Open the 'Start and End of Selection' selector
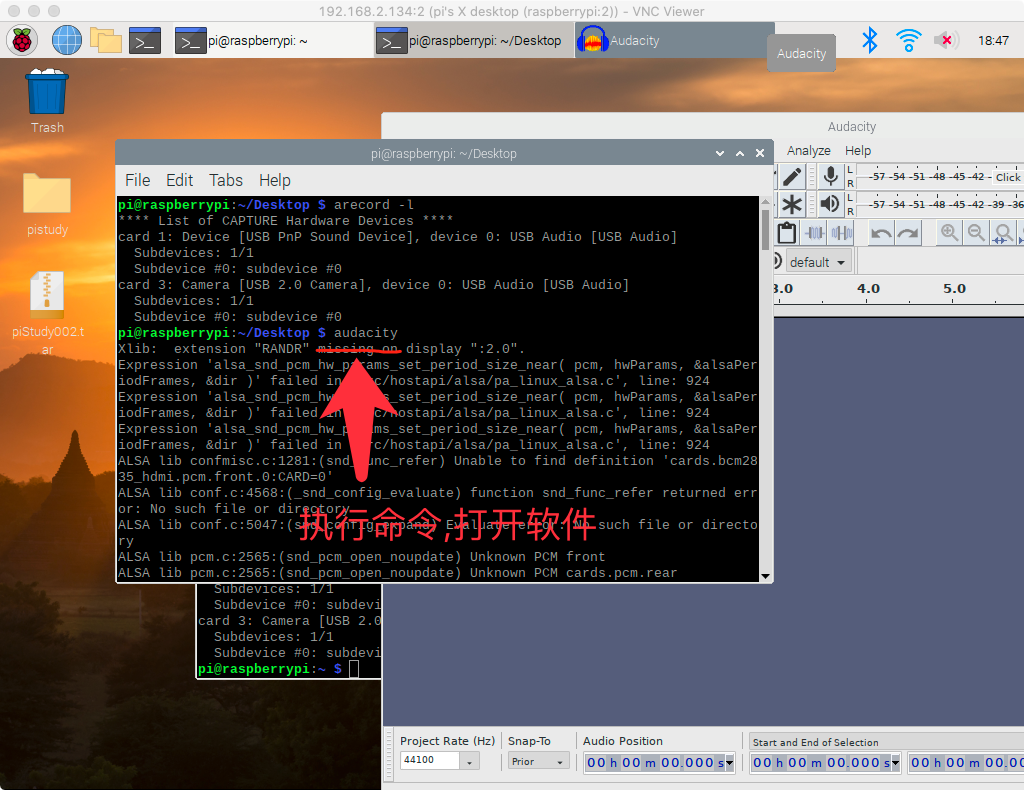This screenshot has height=790, width=1024. click(887, 742)
